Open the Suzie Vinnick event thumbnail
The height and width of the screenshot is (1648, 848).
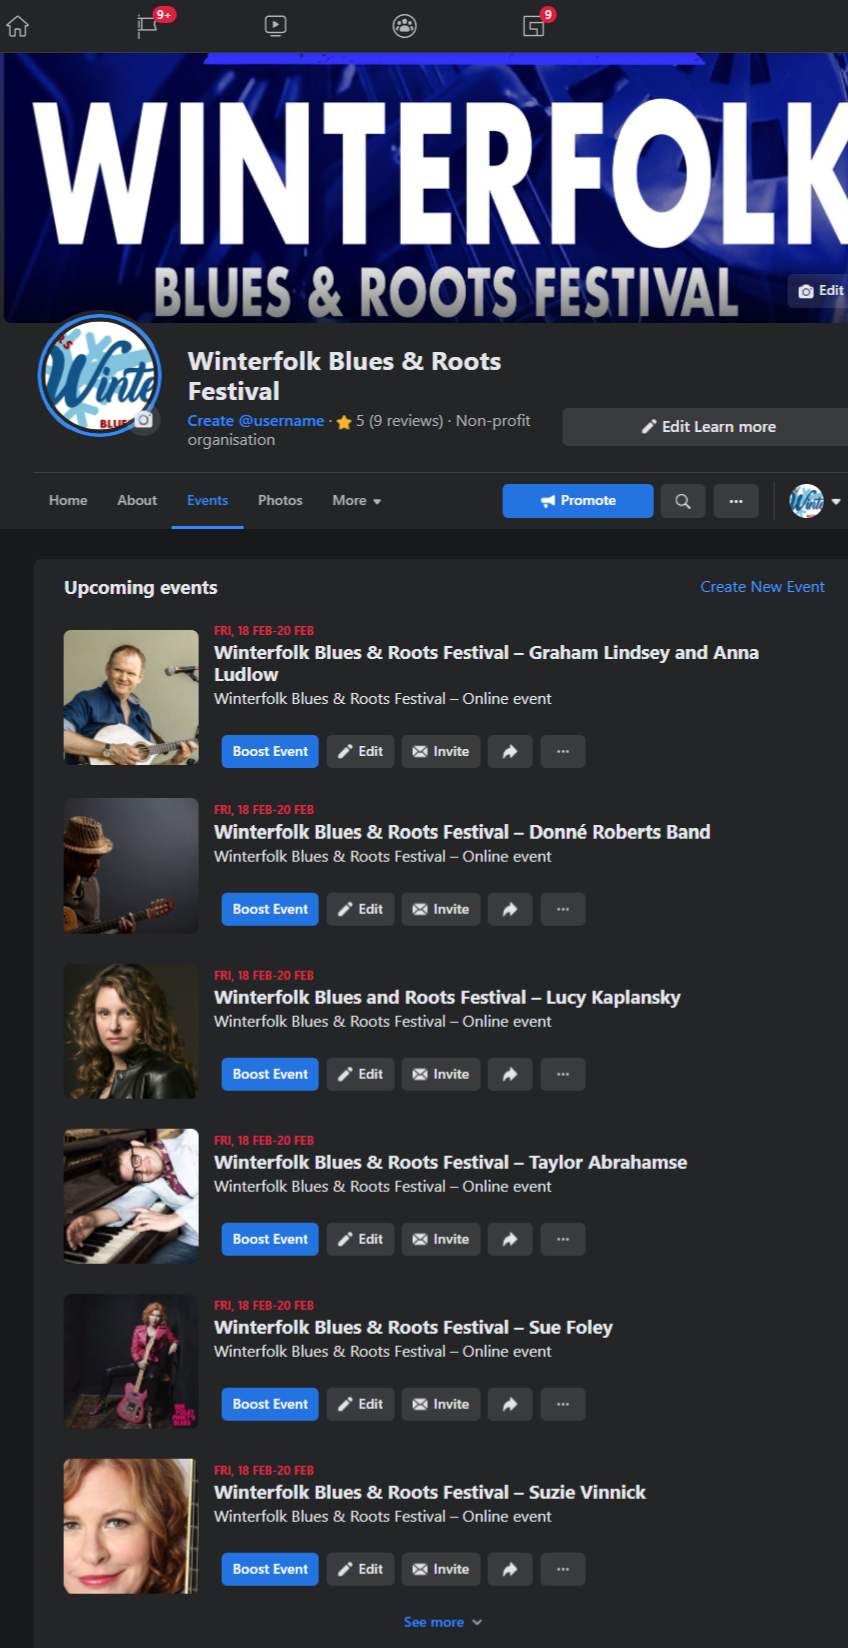[131, 1526]
